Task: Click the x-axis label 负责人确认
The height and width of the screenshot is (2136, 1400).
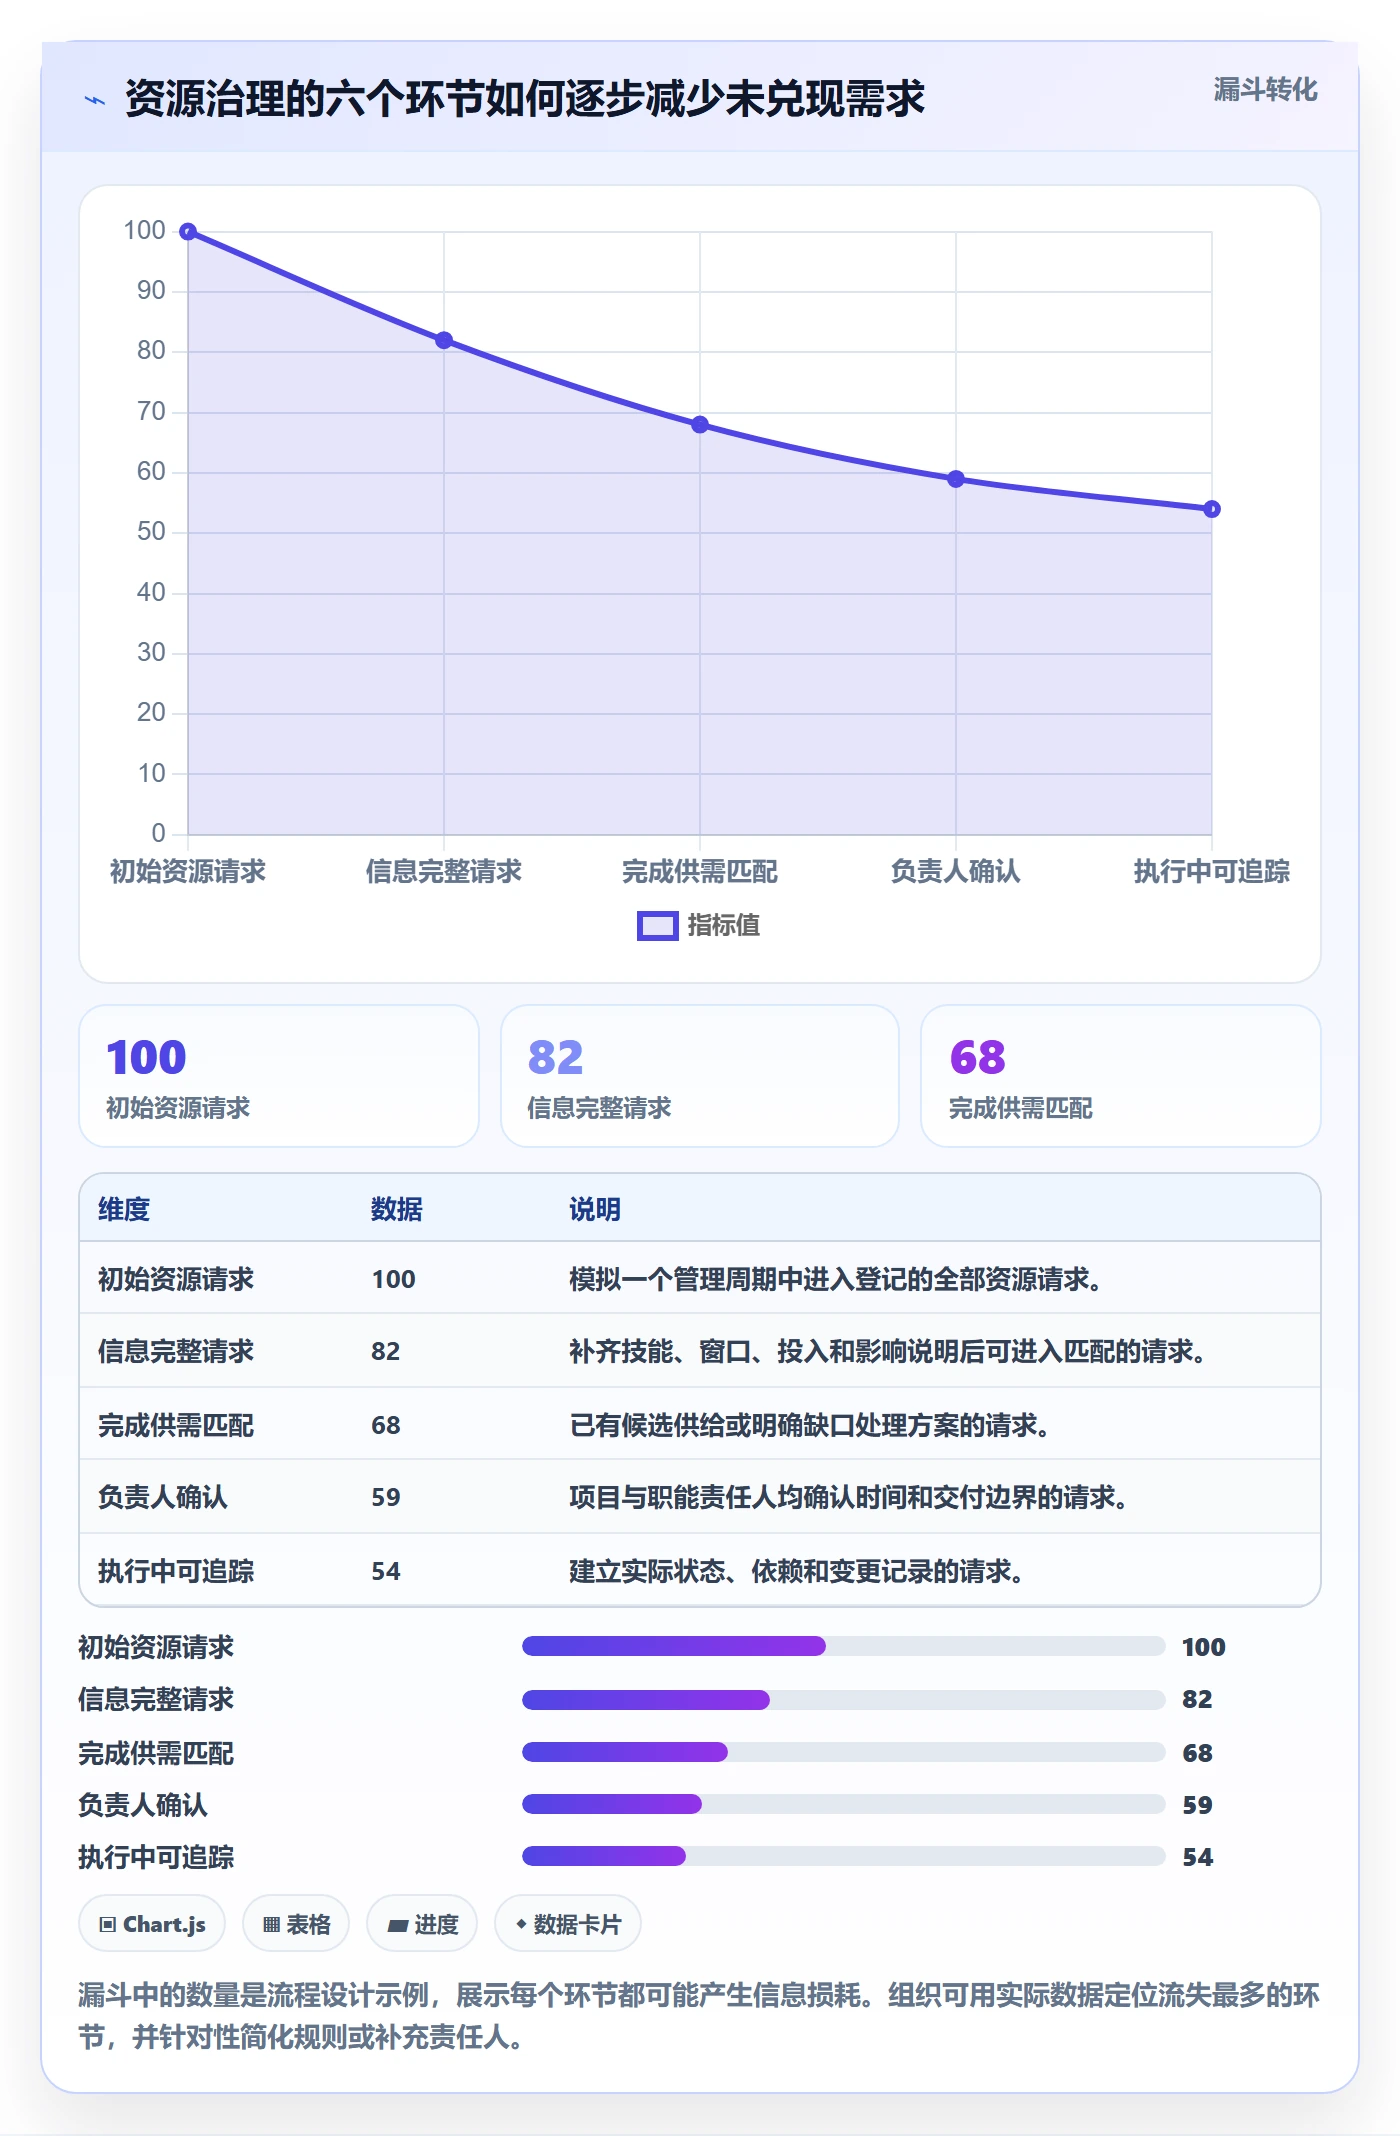Action: 956,871
